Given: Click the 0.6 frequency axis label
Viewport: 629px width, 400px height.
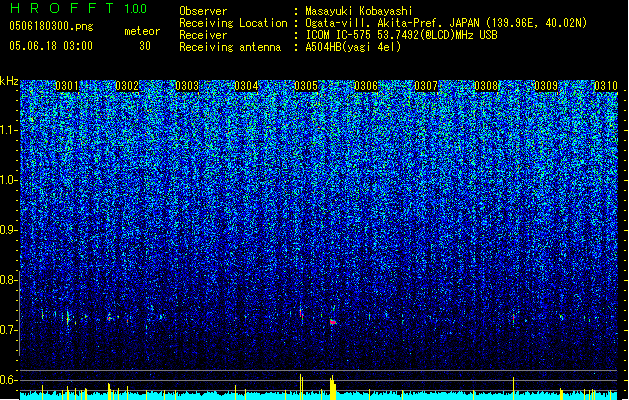Looking at the screenshot, I should pos(8,380).
